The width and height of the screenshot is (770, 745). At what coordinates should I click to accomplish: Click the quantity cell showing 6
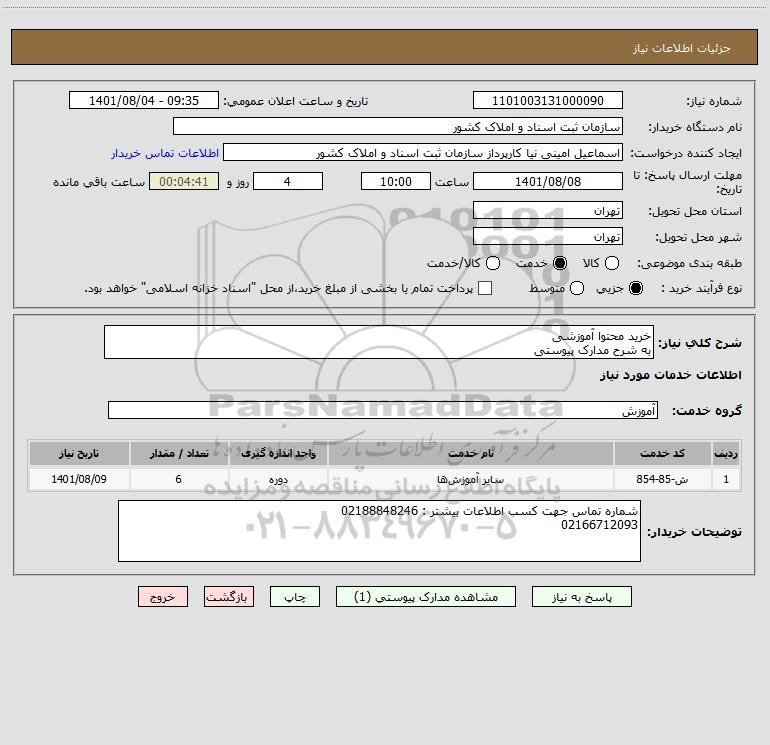click(179, 479)
